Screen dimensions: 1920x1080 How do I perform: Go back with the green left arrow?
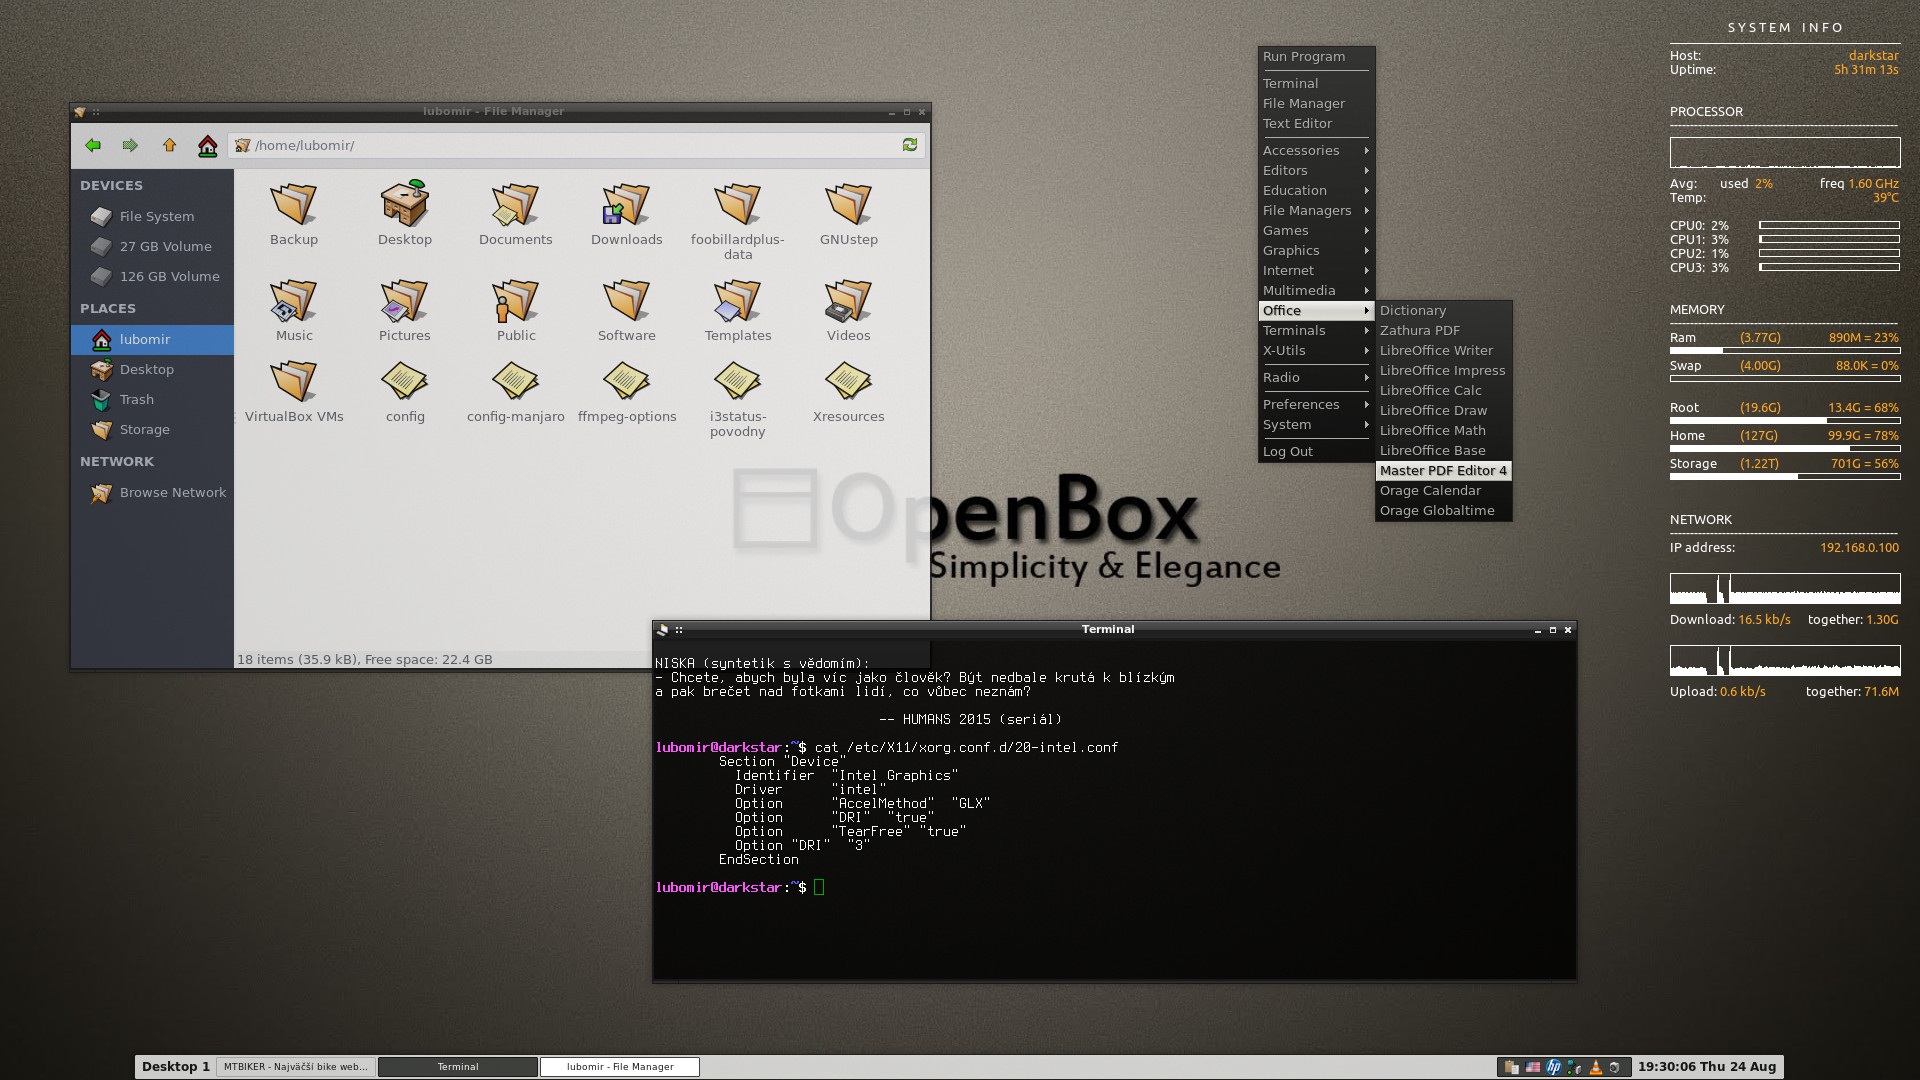[x=93, y=145]
